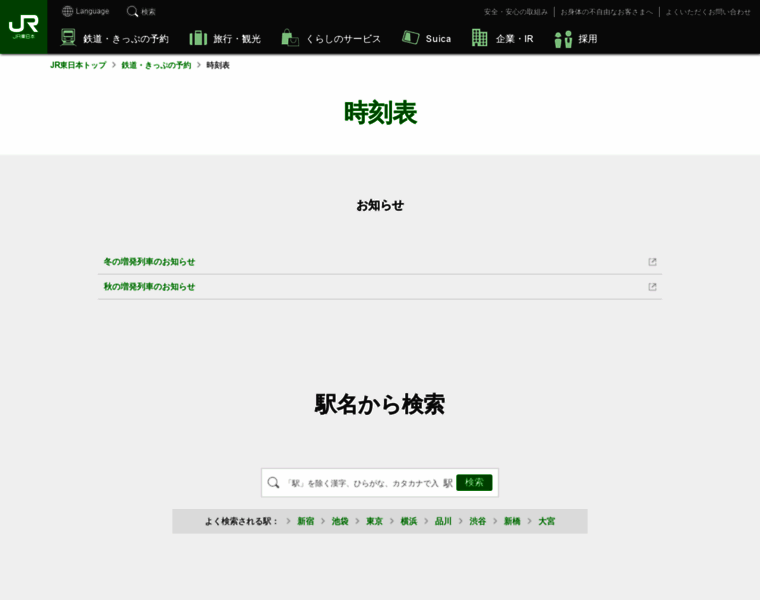Open 冬の増発列車のお知らせ notice
The image size is (760, 600).
pos(149,262)
